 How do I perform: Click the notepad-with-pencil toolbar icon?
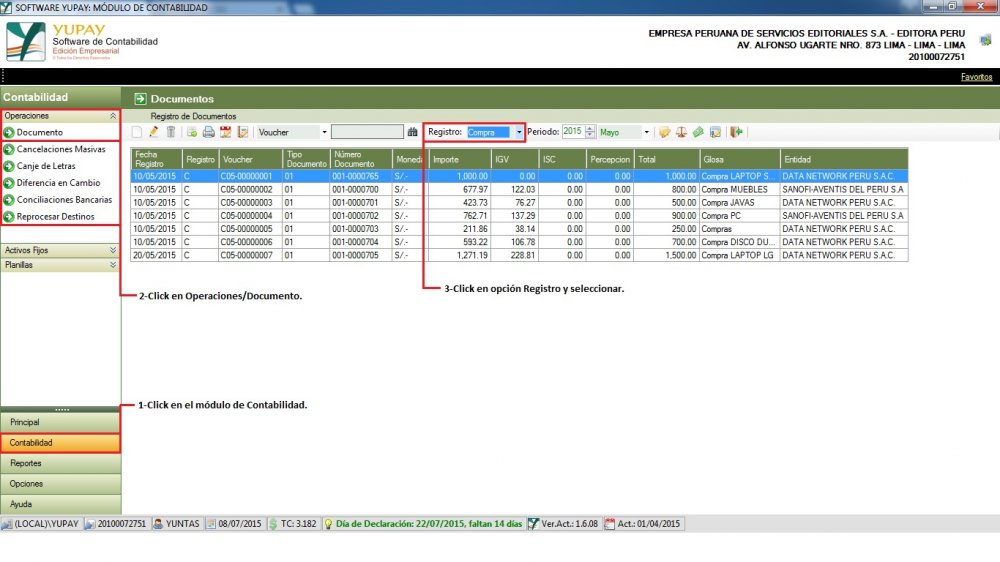pyautogui.click(x=242, y=132)
